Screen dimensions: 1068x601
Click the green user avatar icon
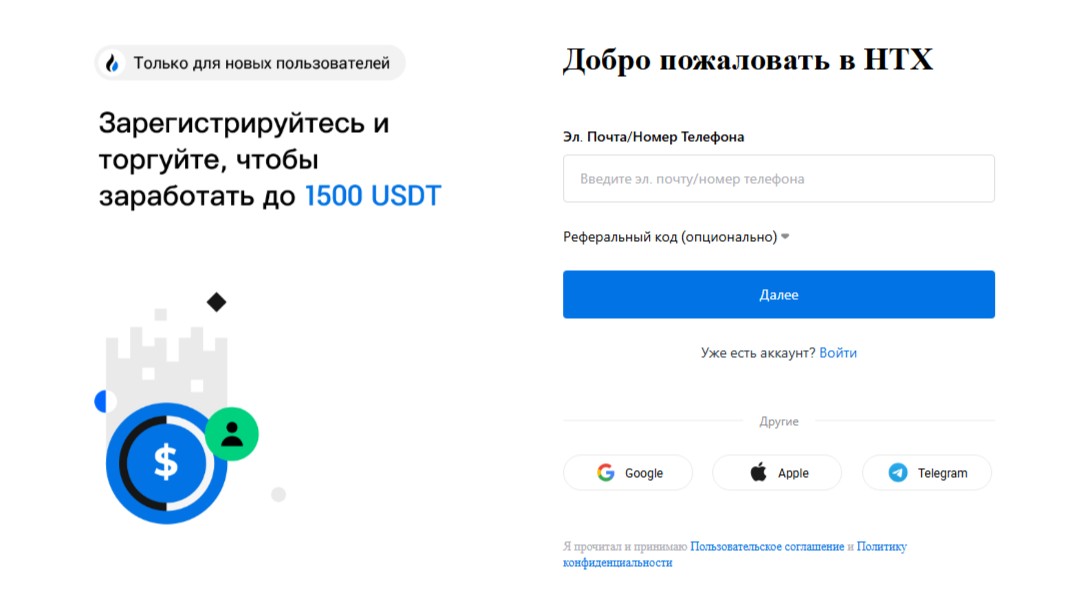click(232, 433)
